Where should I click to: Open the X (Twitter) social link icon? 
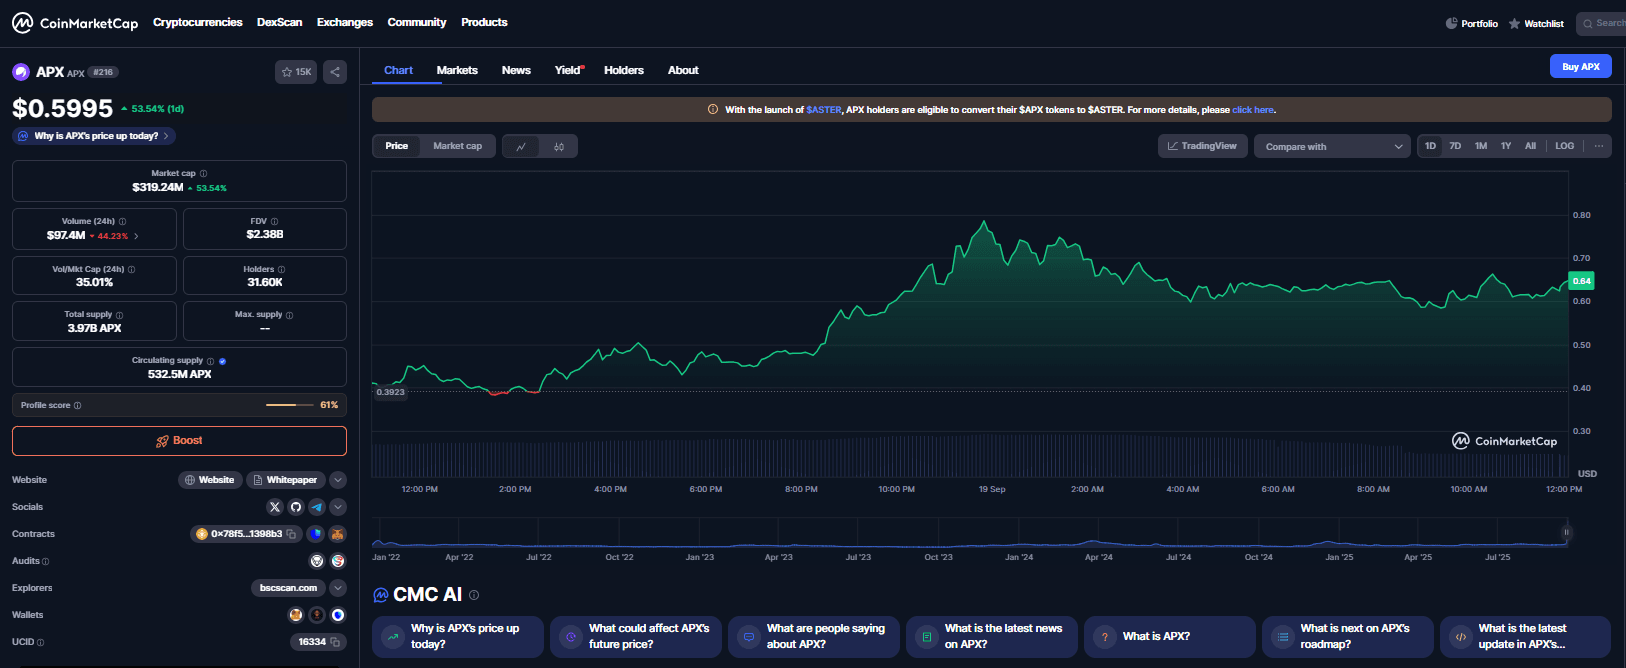coord(275,507)
